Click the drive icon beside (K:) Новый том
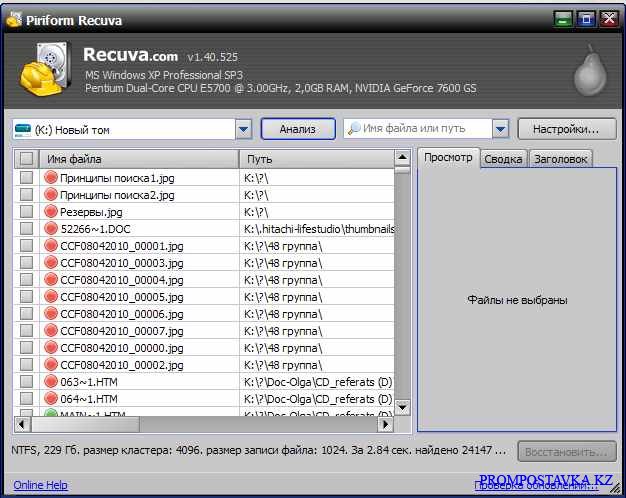 point(22,130)
